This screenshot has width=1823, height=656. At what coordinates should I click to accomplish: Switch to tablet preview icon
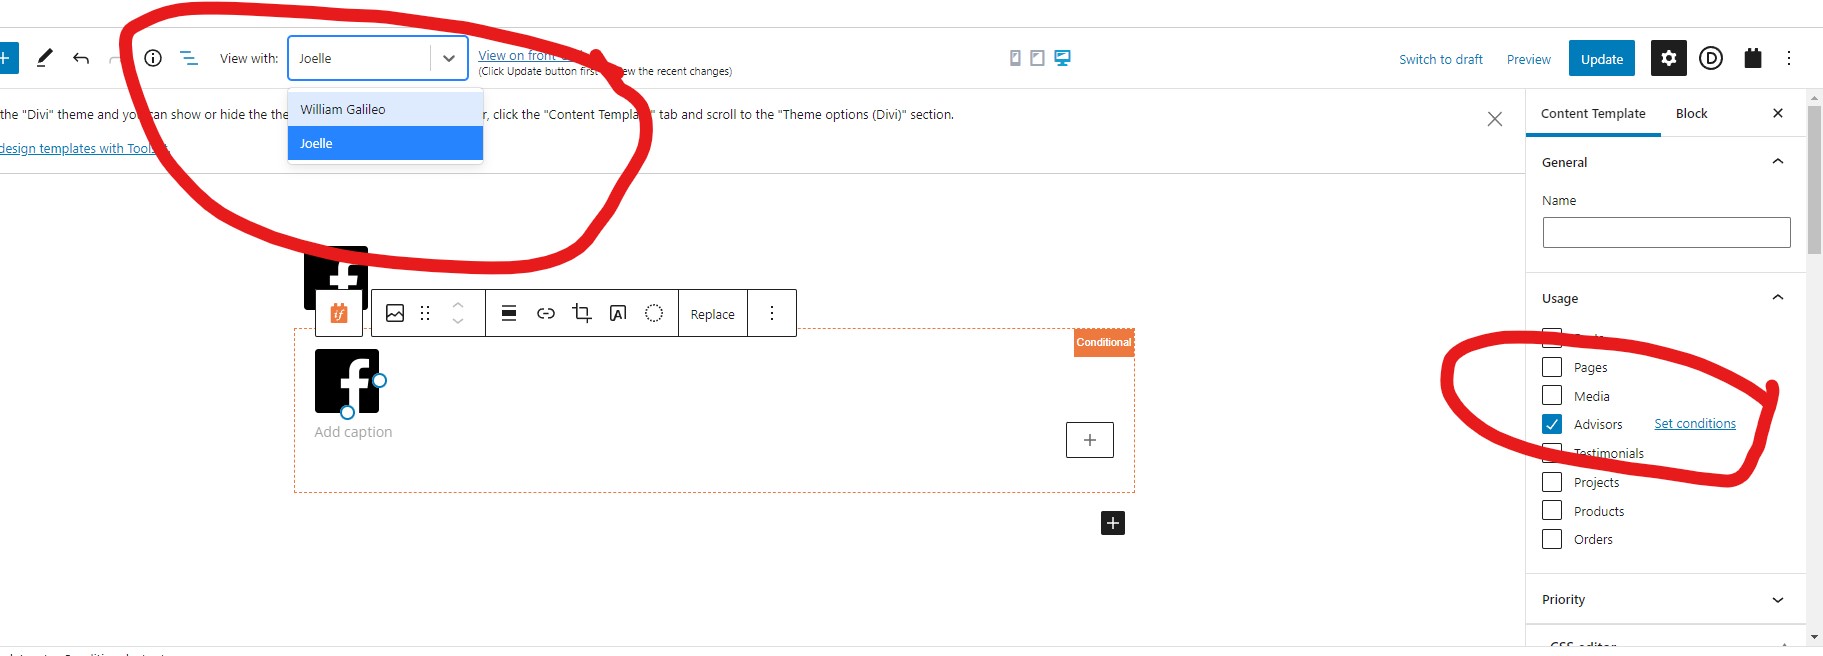[x=1037, y=58]
